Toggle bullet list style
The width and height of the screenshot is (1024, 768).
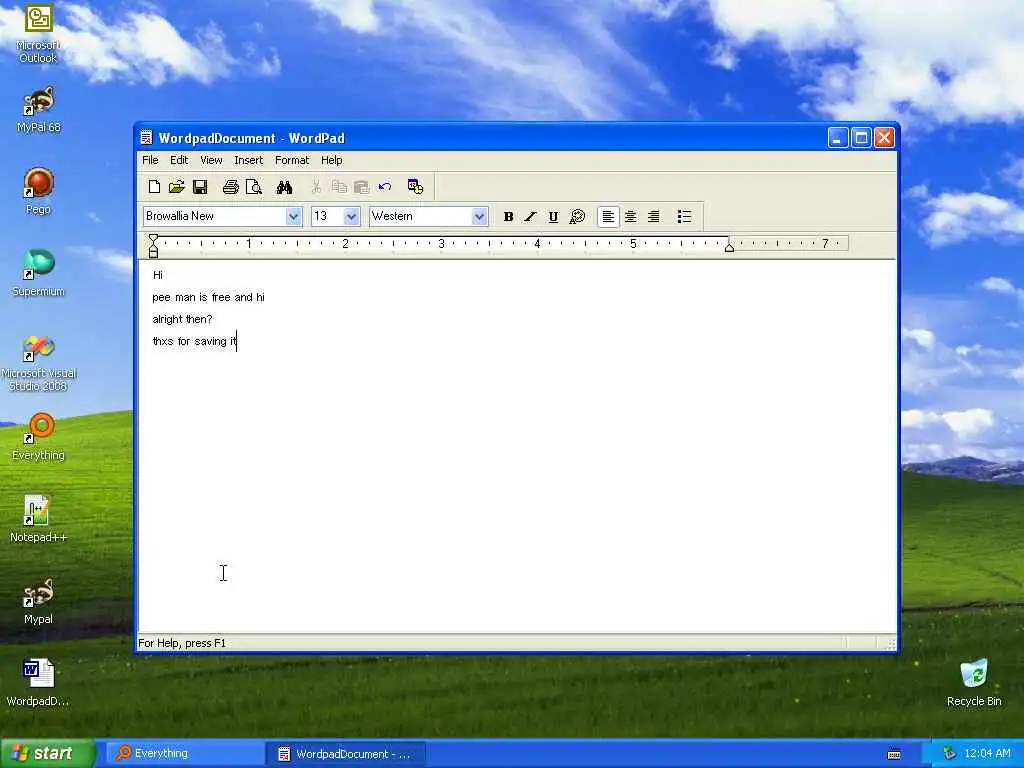[x=684, y=217]
